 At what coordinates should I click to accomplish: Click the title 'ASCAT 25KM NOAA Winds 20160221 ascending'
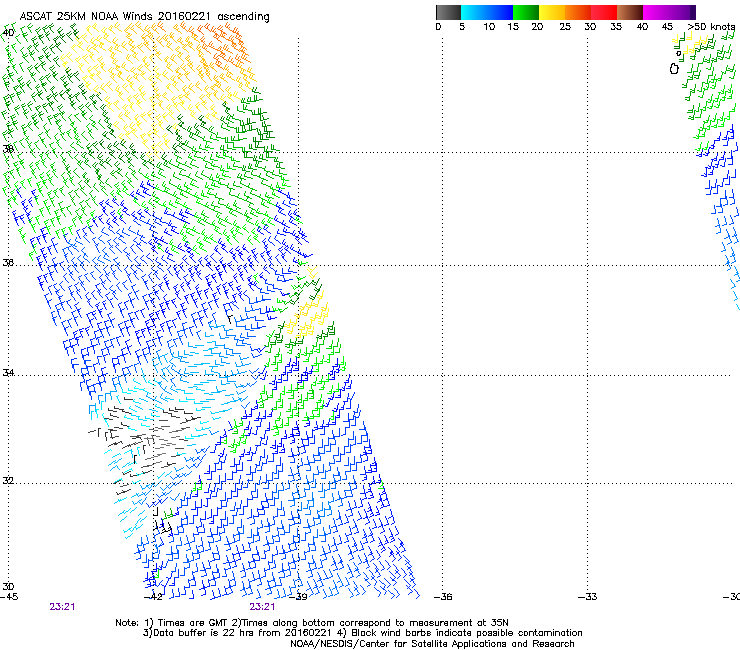(144, 17)
